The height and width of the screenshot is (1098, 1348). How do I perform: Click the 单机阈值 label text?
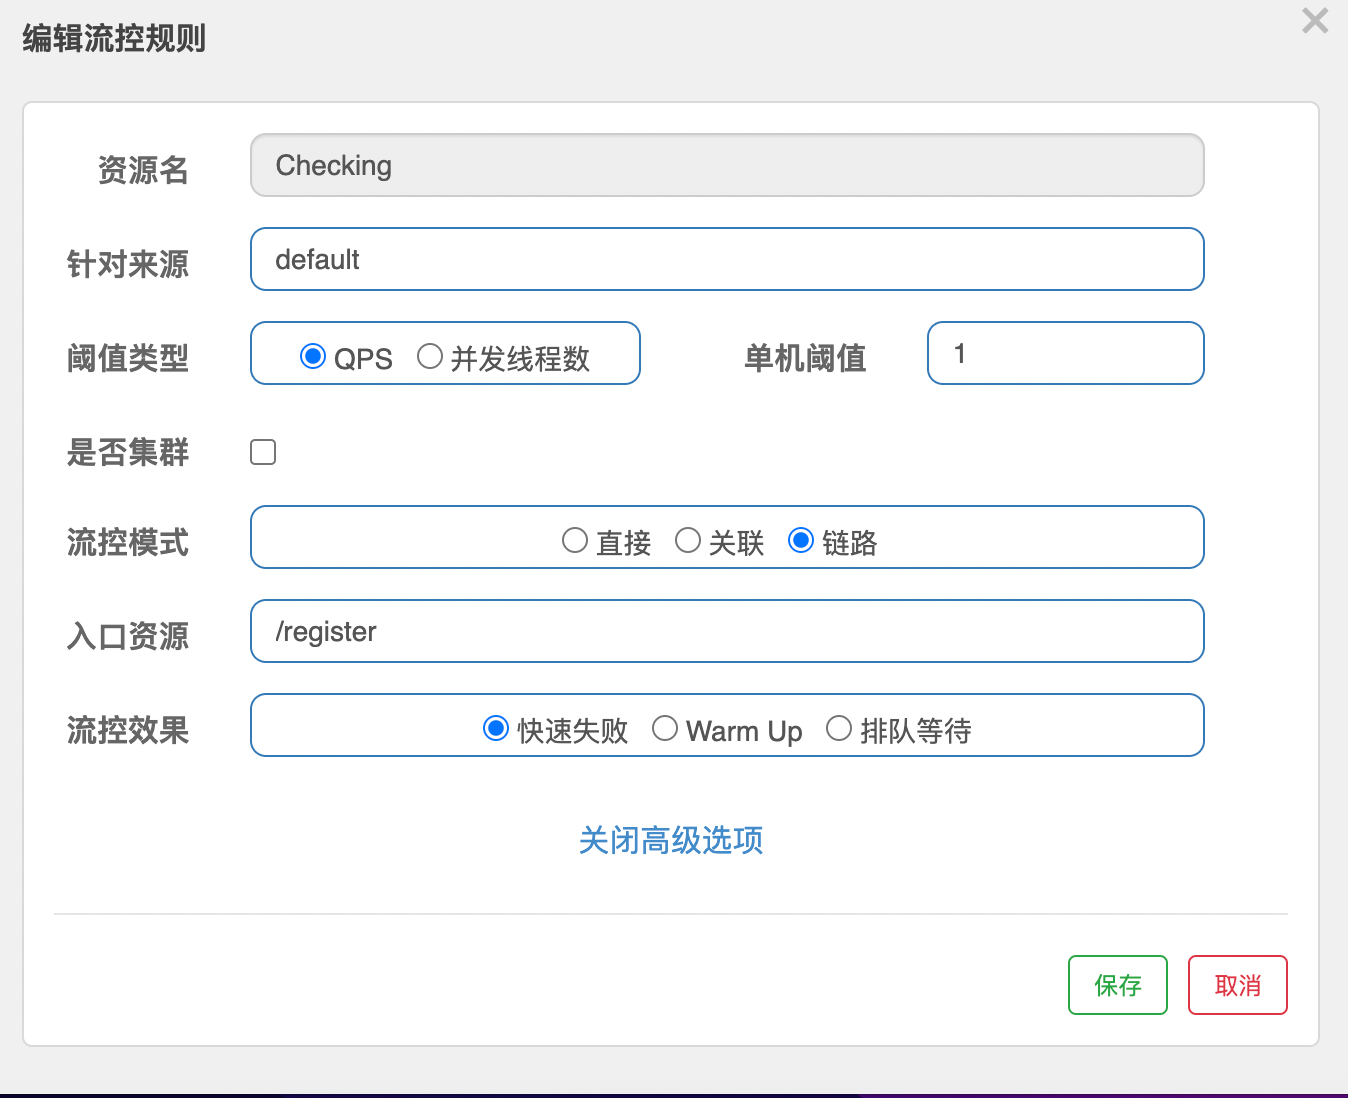coord(805,358)
